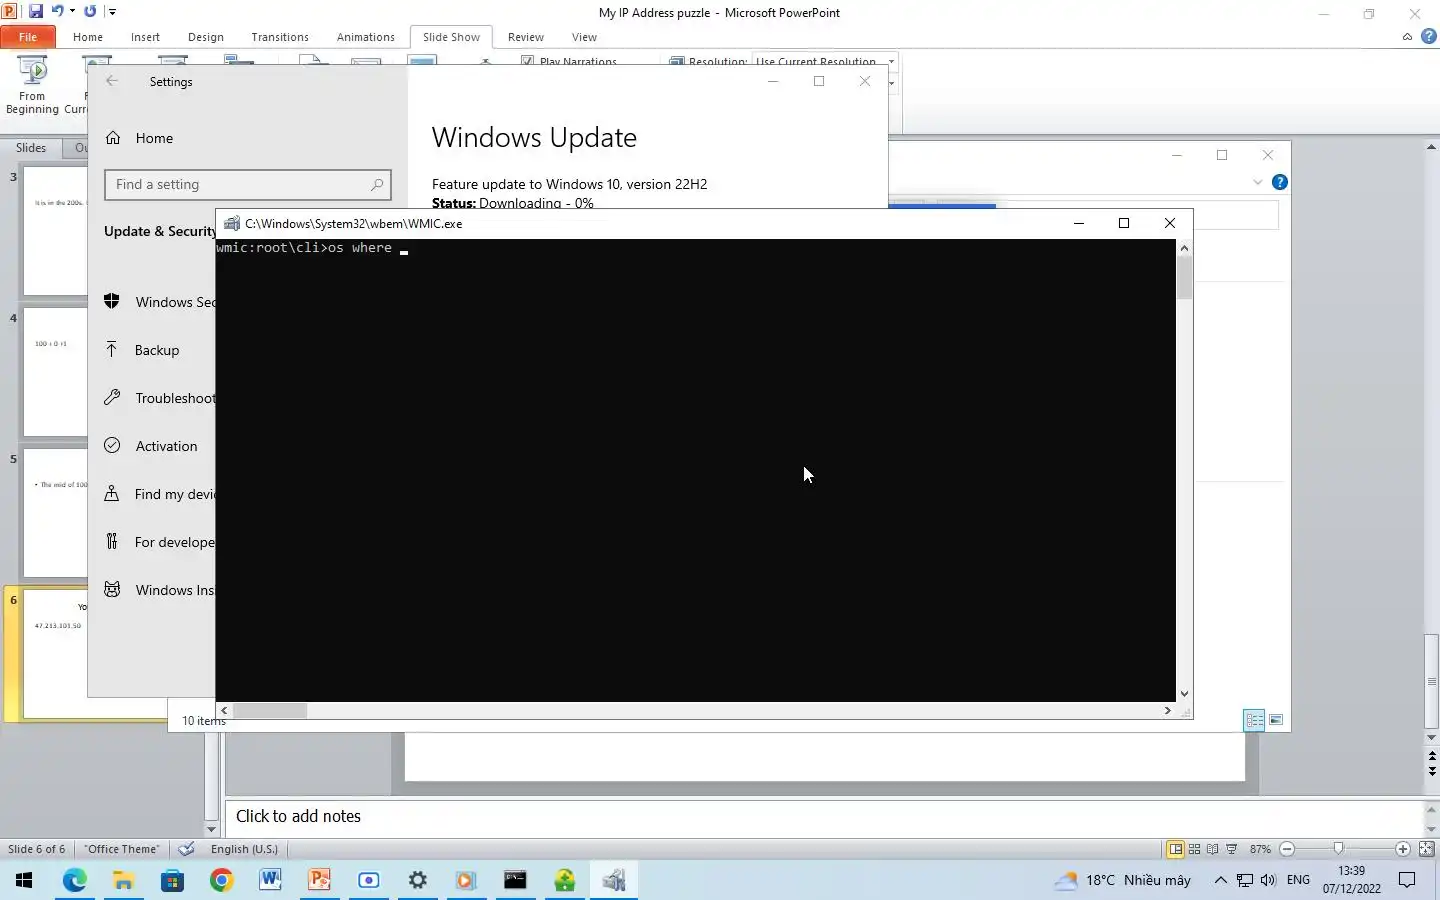Viewport: 1440px width, 900px height.
Task: Select slide 5 thumbnail
Action: tap(55, 513)
